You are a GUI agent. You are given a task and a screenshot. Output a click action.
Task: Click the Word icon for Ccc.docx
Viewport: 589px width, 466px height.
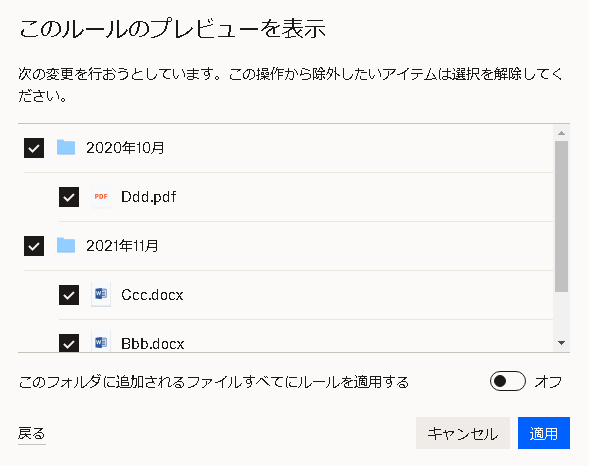[x=101, y=294]
